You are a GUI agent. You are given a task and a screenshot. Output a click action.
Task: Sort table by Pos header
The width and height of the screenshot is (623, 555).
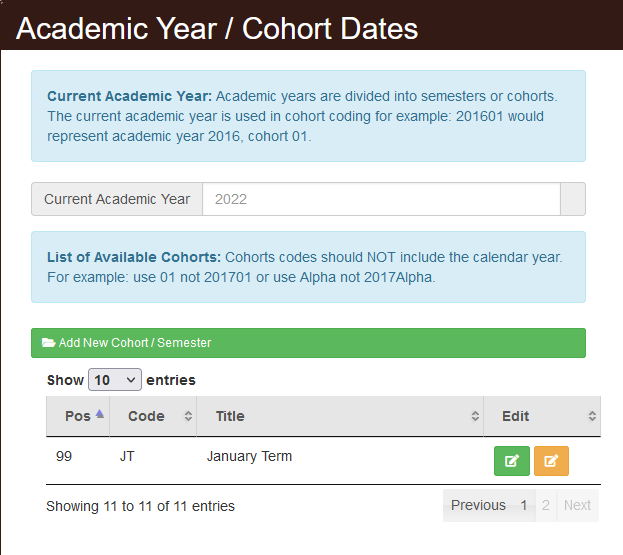click(x=78, y=416)
